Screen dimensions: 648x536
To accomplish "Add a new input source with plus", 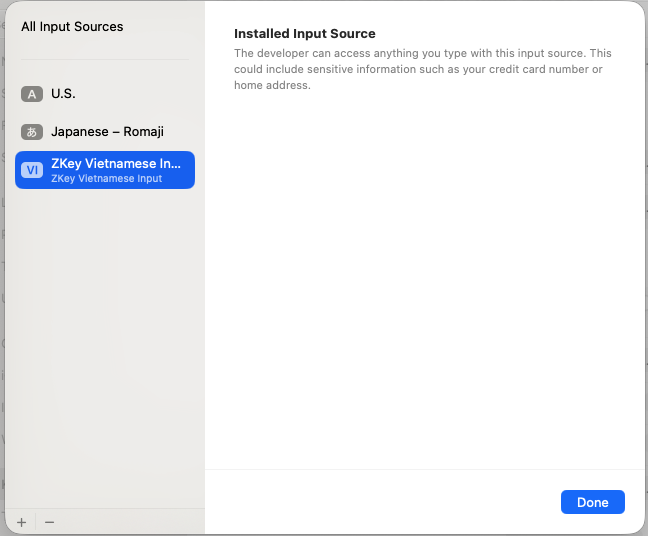I will pos(21,522).
